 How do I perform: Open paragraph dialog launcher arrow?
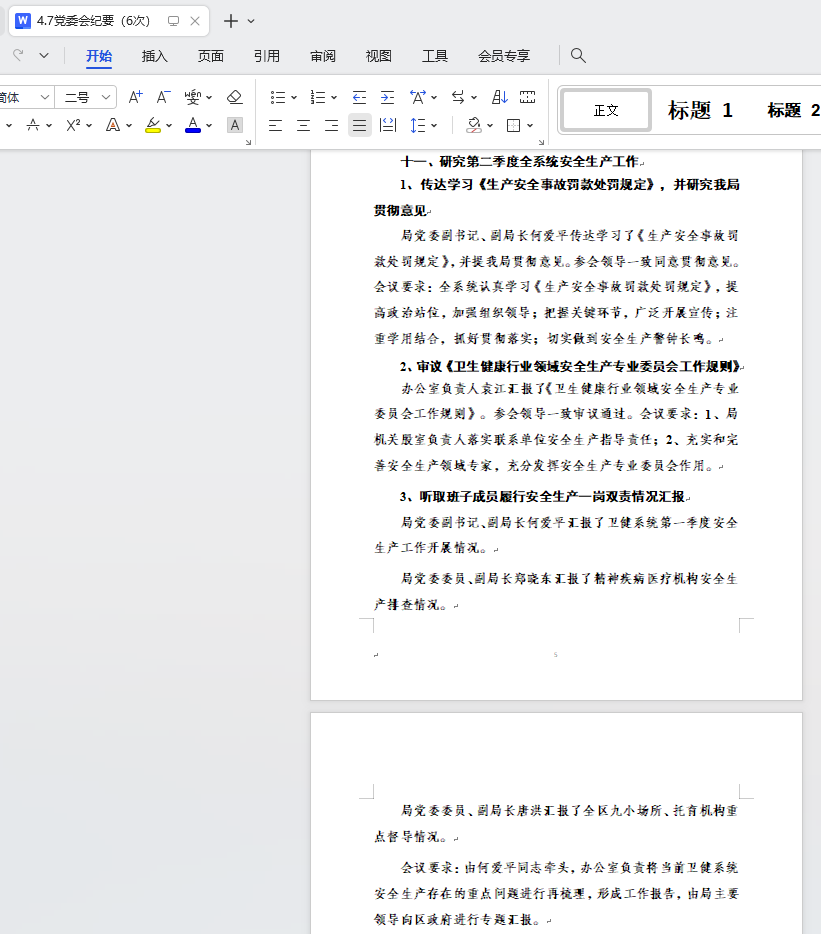[541, 142]
